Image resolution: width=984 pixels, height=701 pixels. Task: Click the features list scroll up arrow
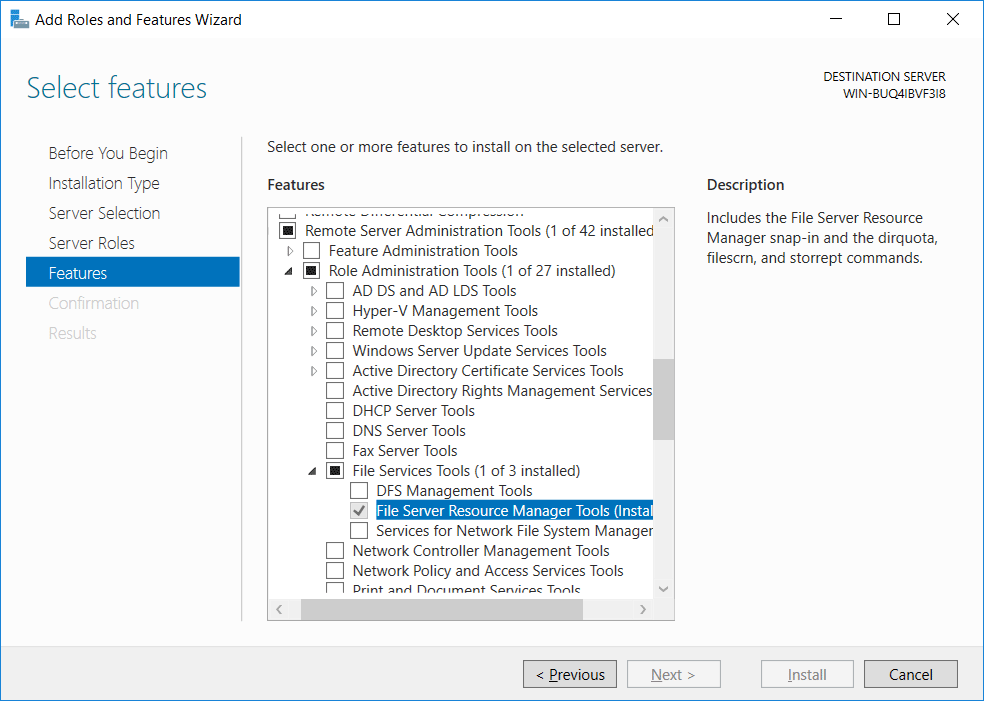tap(663, 220)
